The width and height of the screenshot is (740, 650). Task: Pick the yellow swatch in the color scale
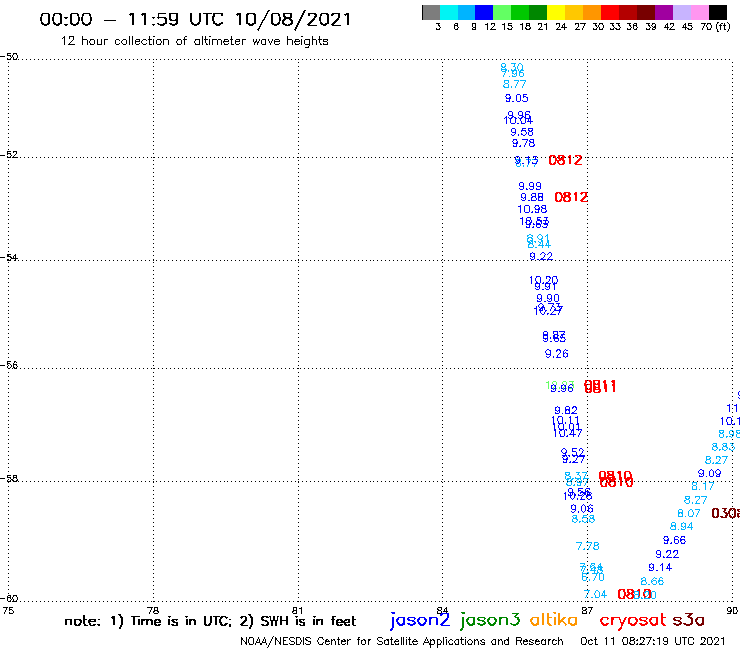tap(555, 12)
